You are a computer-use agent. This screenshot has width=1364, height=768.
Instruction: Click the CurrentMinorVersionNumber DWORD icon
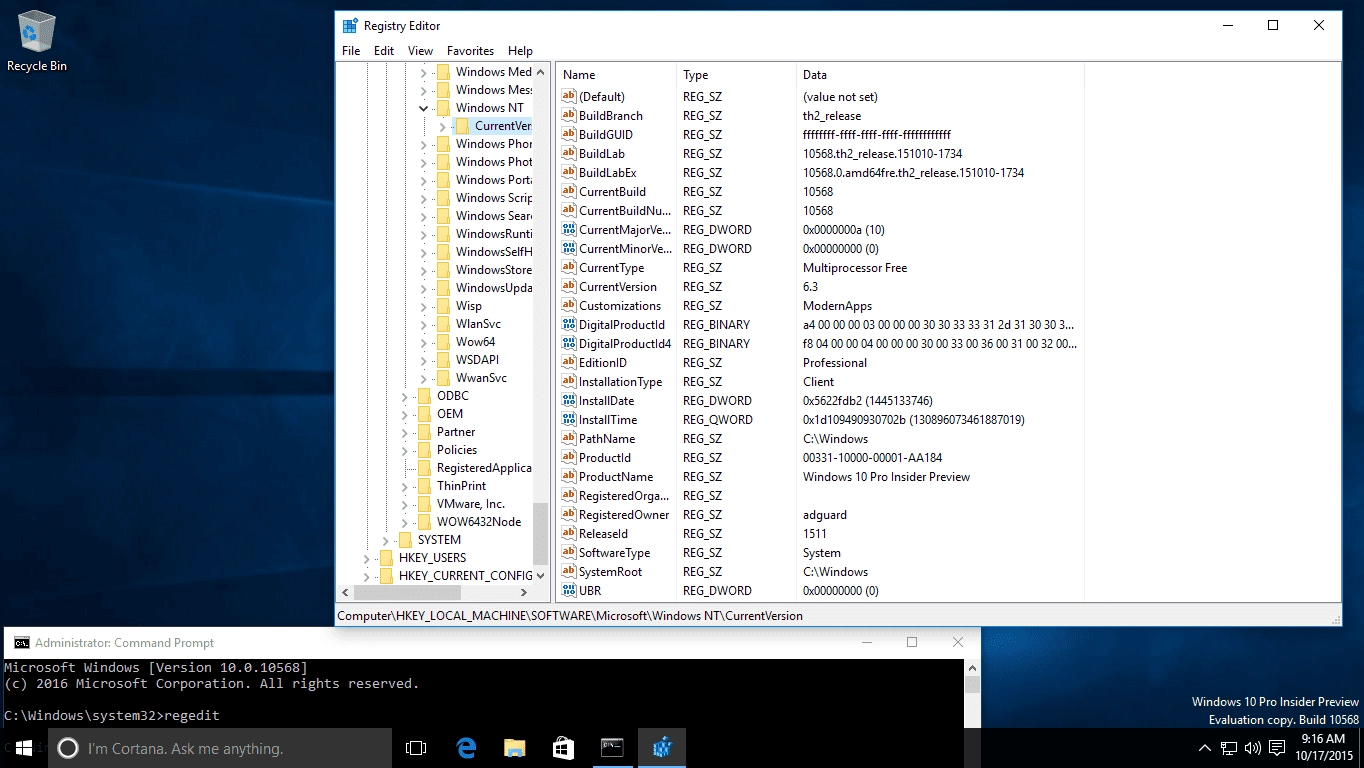[569, 249]
